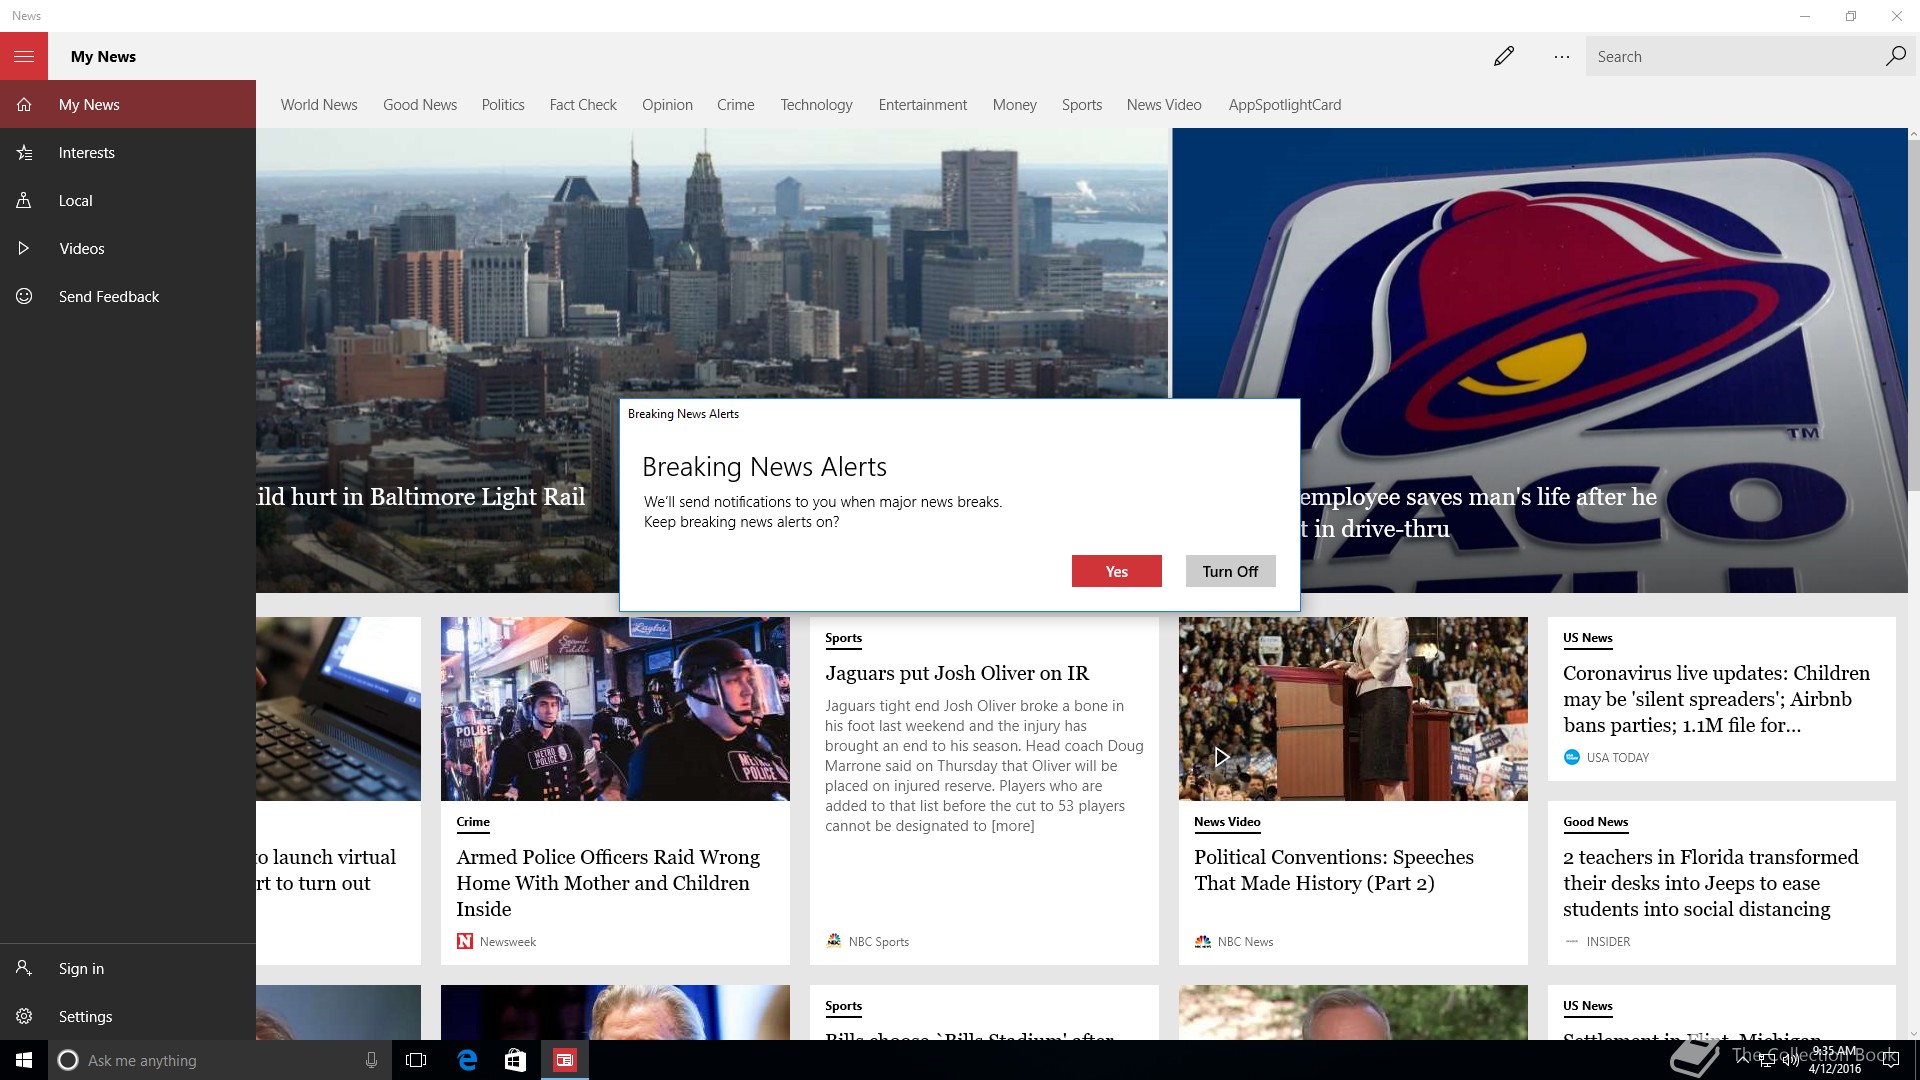This screenshot has width=1920, height=1080.
Task: Confirm Yes for breaking news alerts
Action: click(x=1117, y=571)
